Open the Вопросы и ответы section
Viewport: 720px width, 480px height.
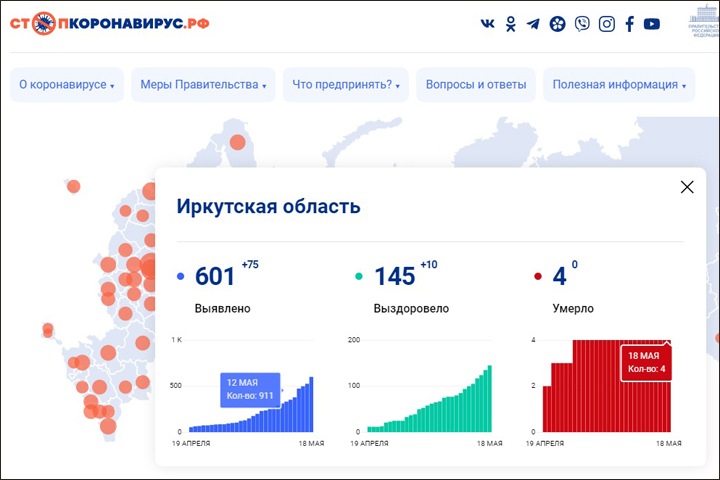click(x=476, y=85)
